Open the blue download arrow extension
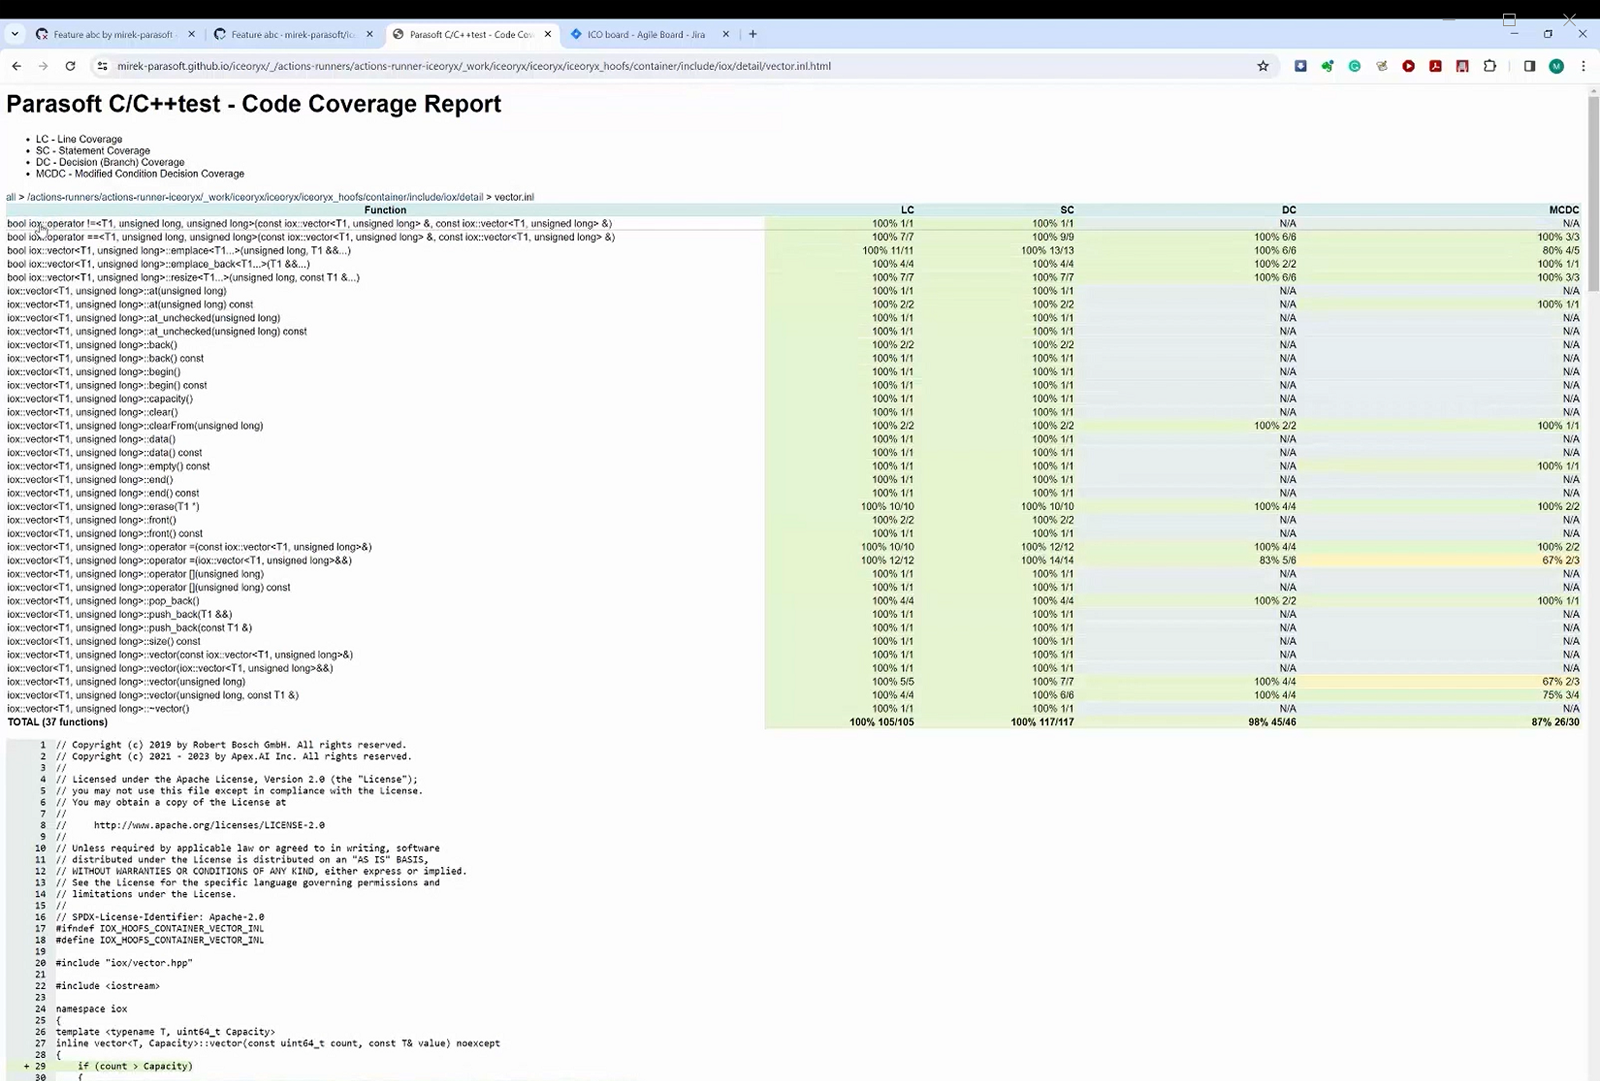Image resolution: width=1600 pixels, height=1081 pixels. click(x=1300, y=66)
